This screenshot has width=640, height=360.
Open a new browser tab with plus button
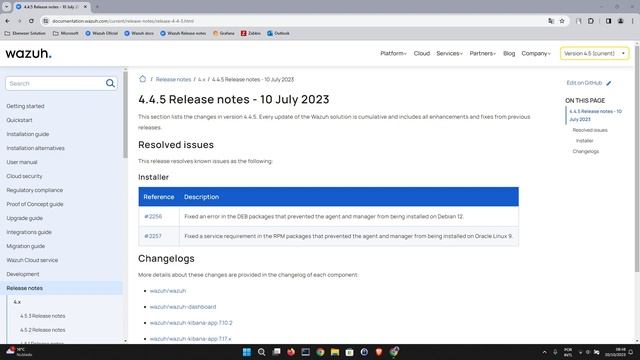[97, 7]
